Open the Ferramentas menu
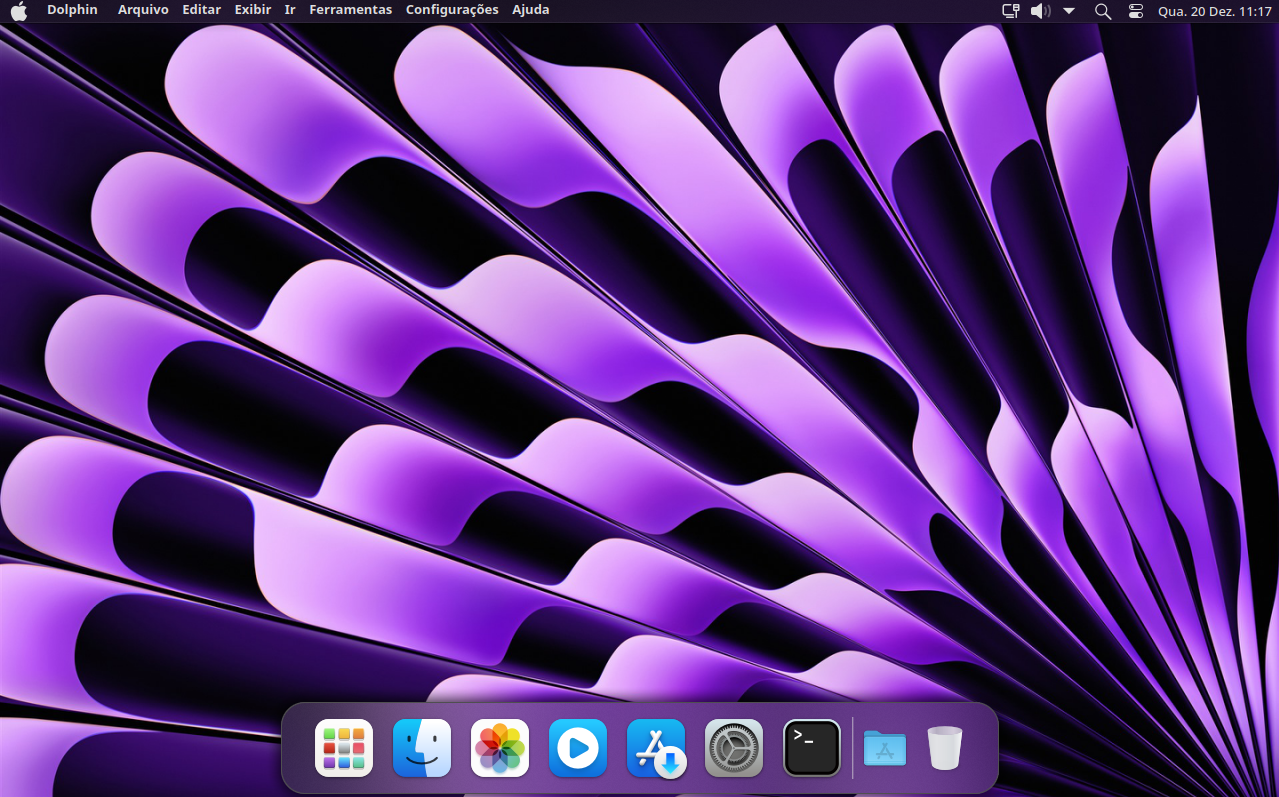Image resolution: width=1279 pixels, height=797 pixels. click(x=350, y=10)
